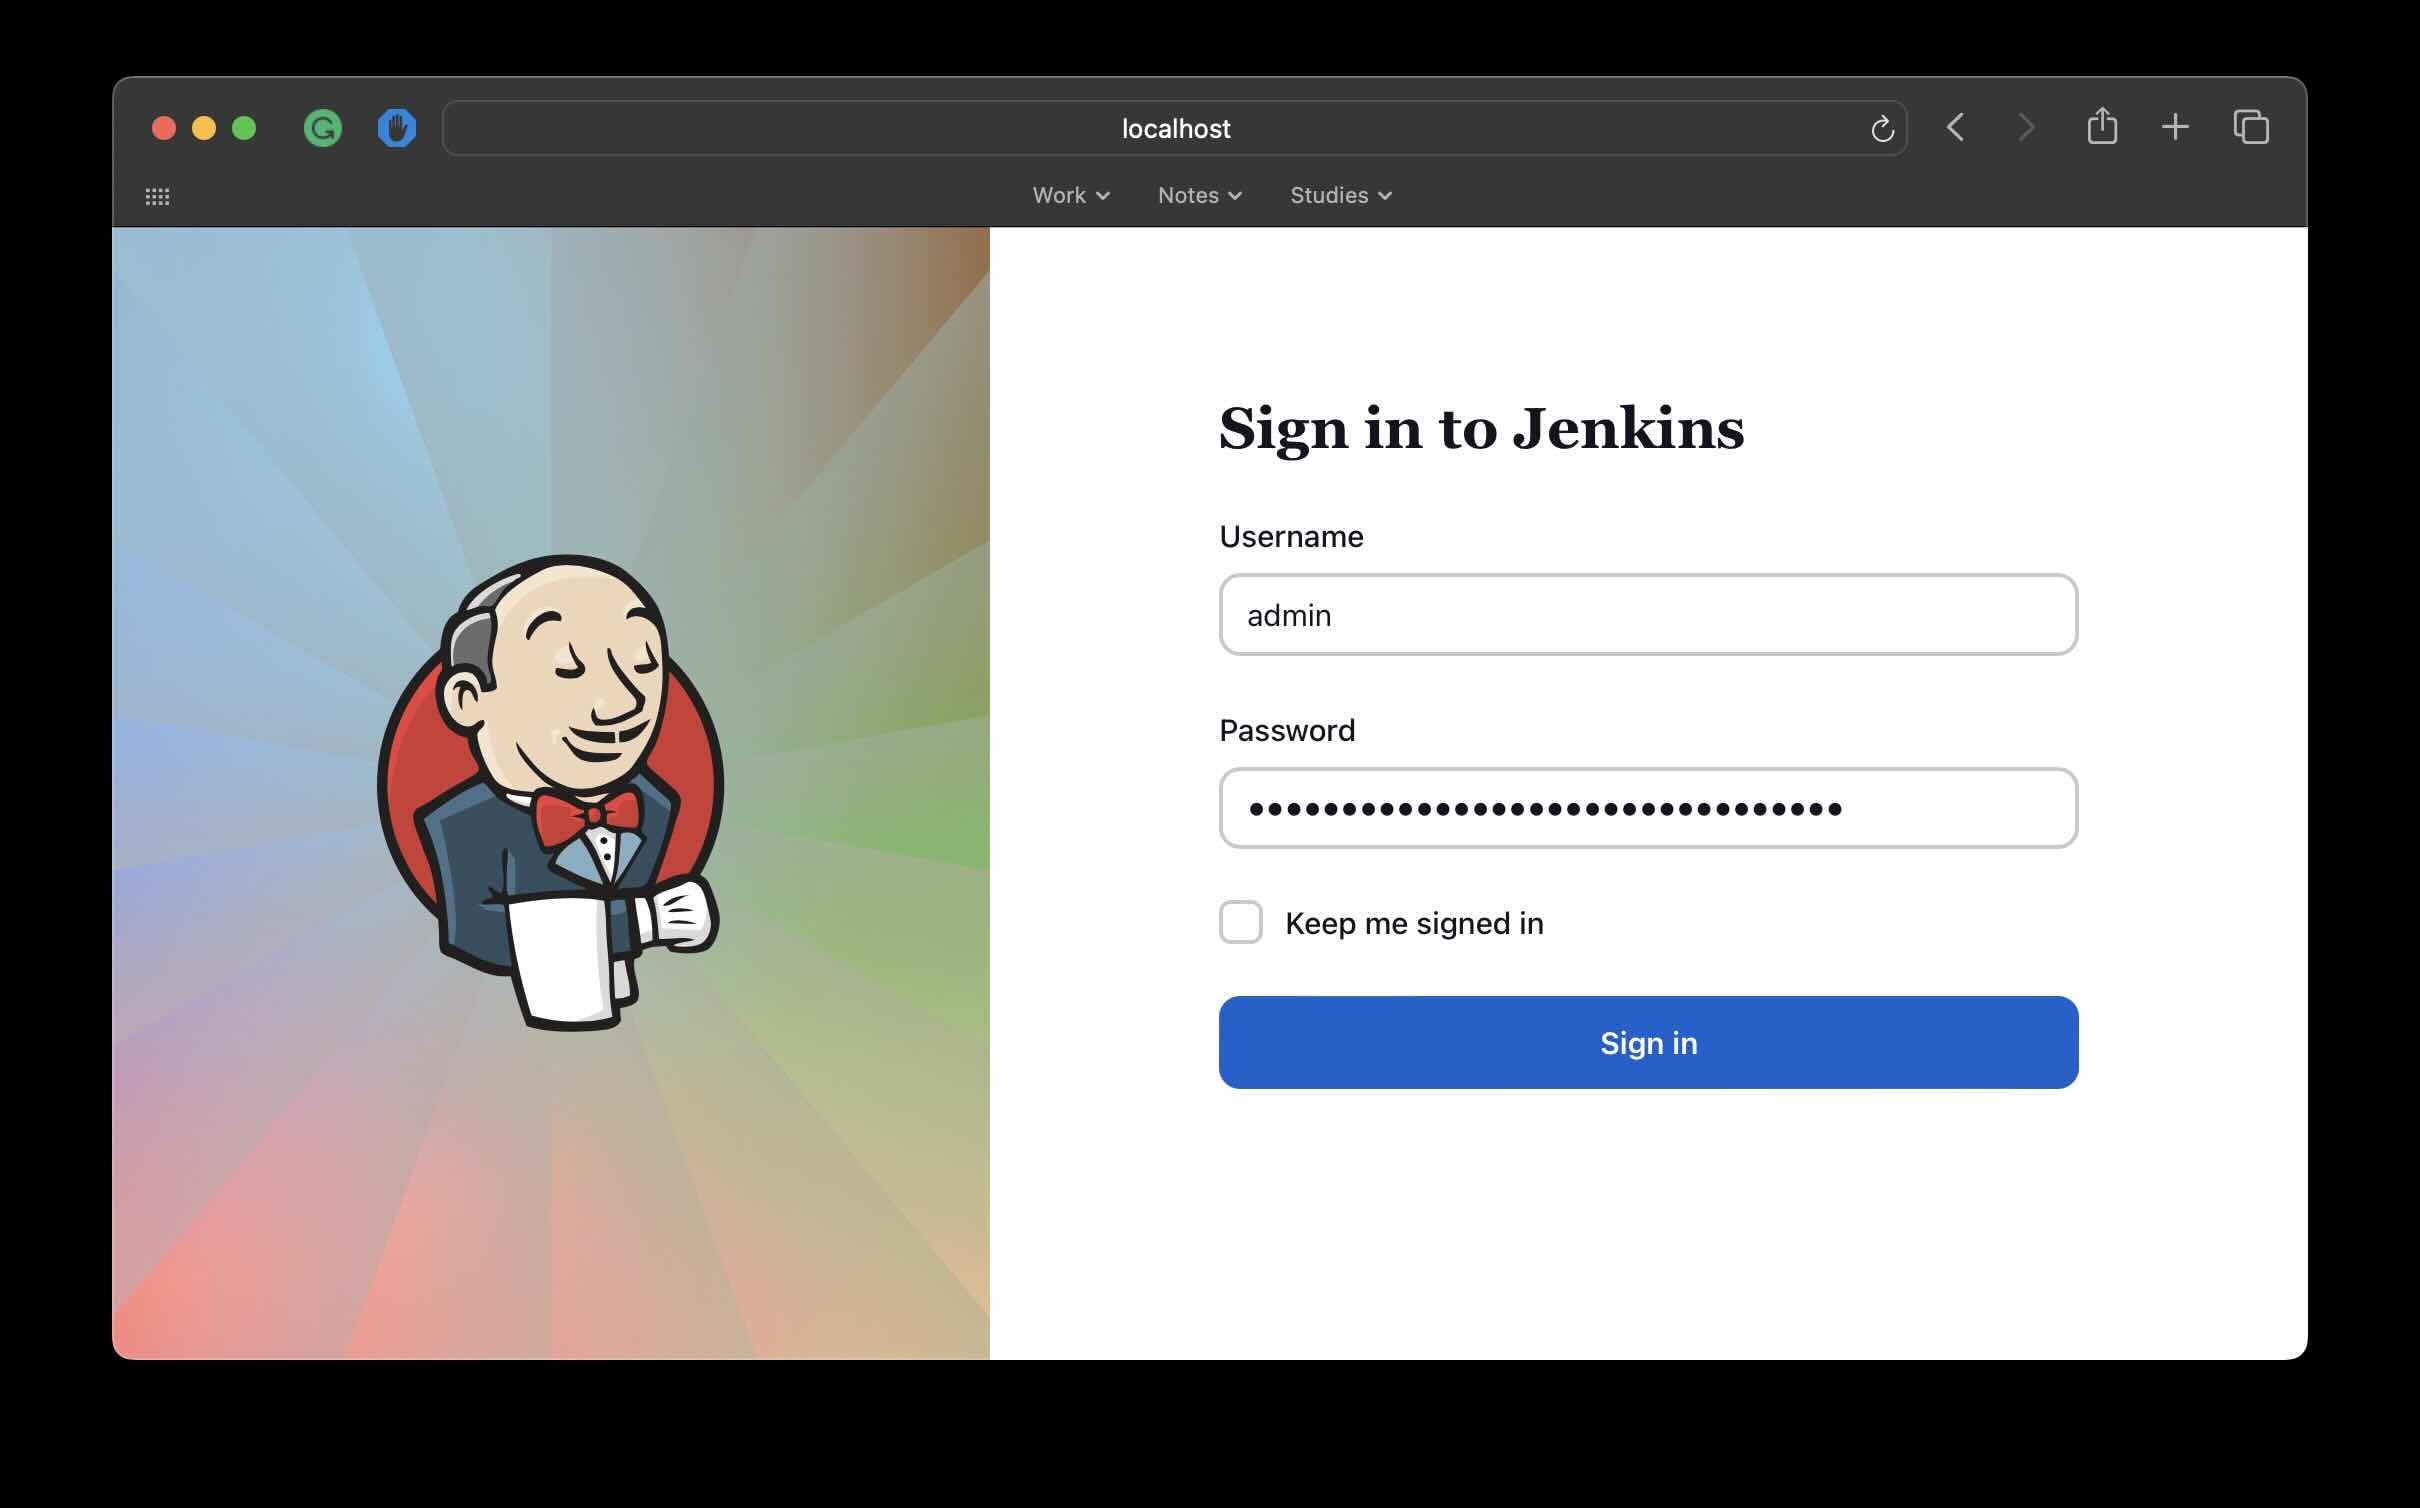
Task: Select the Work menu in the bookmarks bar
Action: pyautogui.click(x=1070, y=195)
